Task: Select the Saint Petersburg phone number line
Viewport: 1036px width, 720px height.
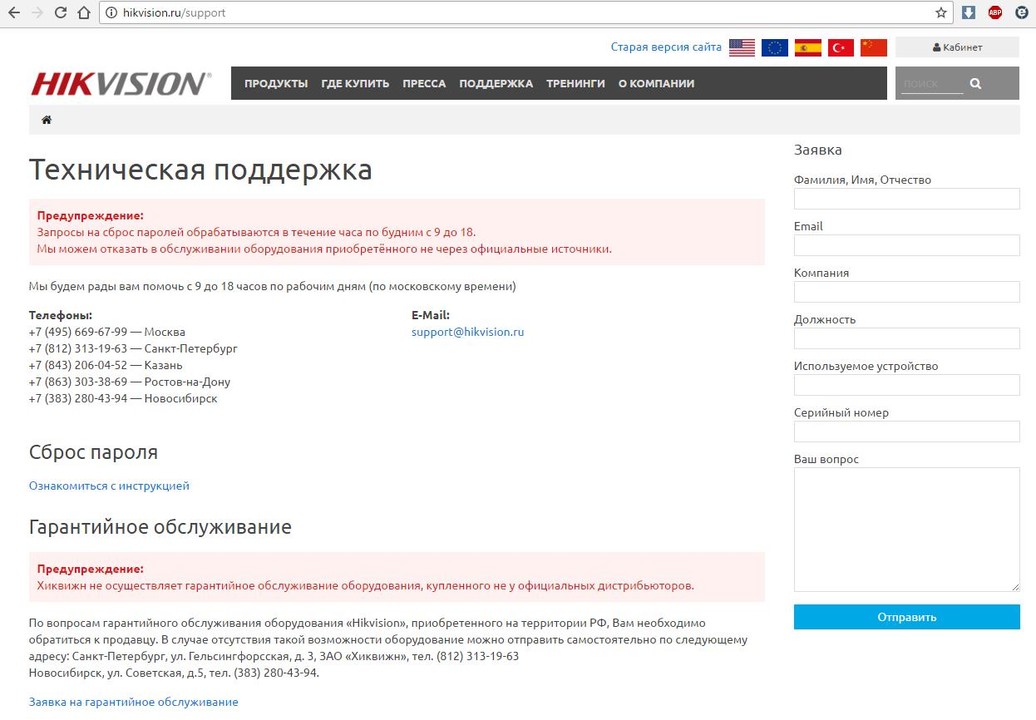Action: (133, 348)
